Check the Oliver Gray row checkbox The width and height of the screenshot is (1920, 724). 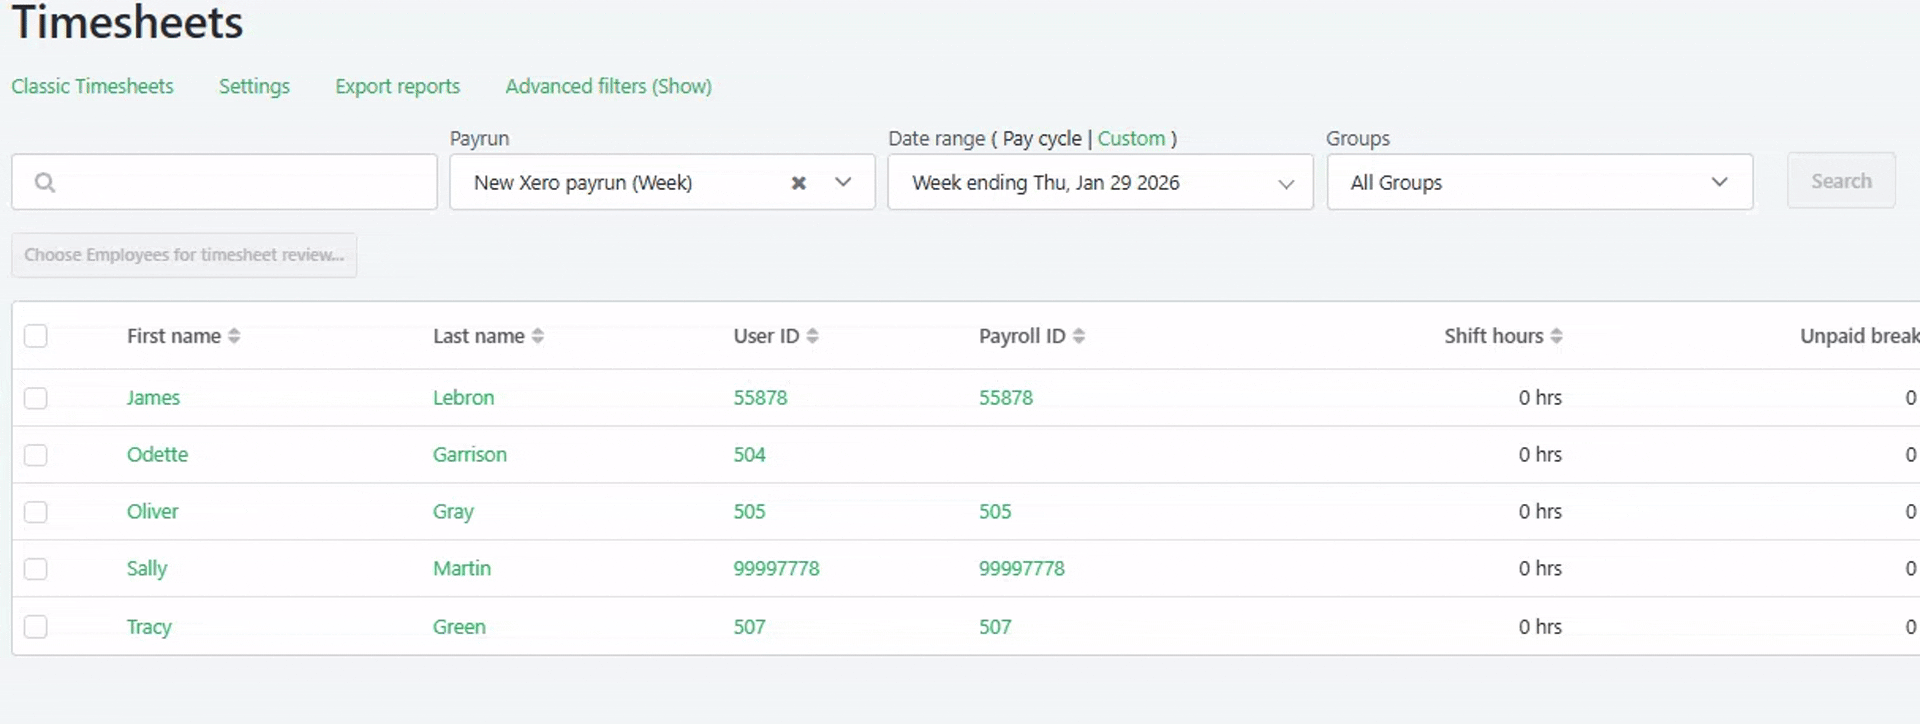(36, 512)
